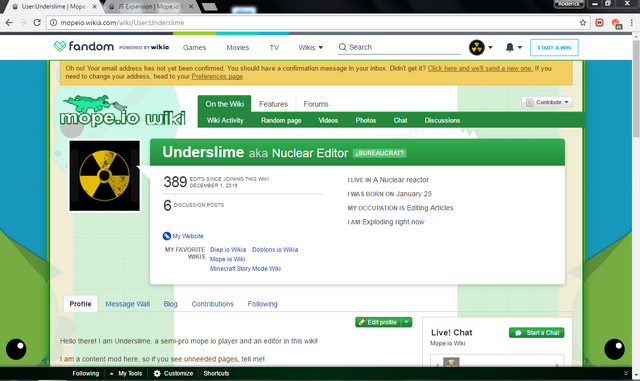Open the notifications bell
The image size is (640, 381).
(x=509, y=47)
